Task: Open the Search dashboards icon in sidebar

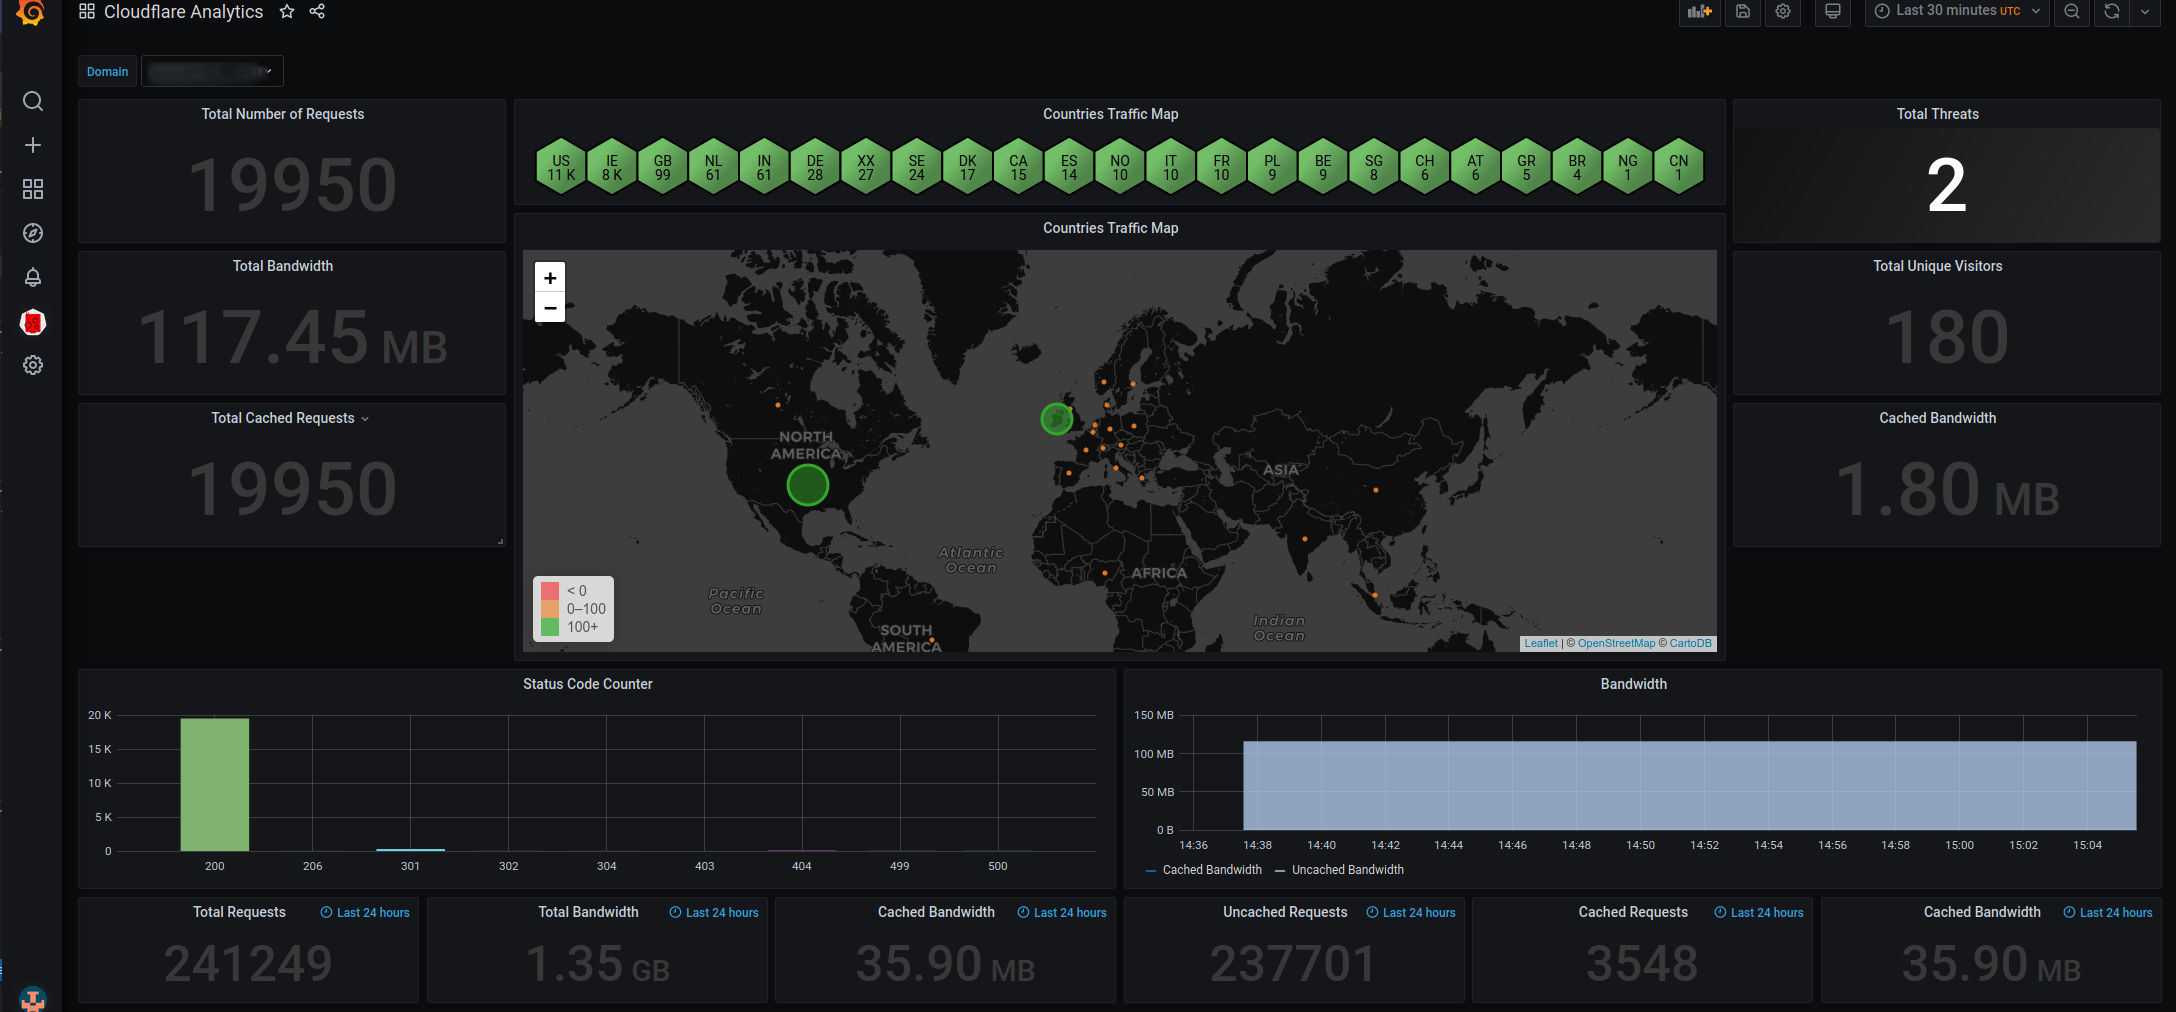Action: click(33, 101)
